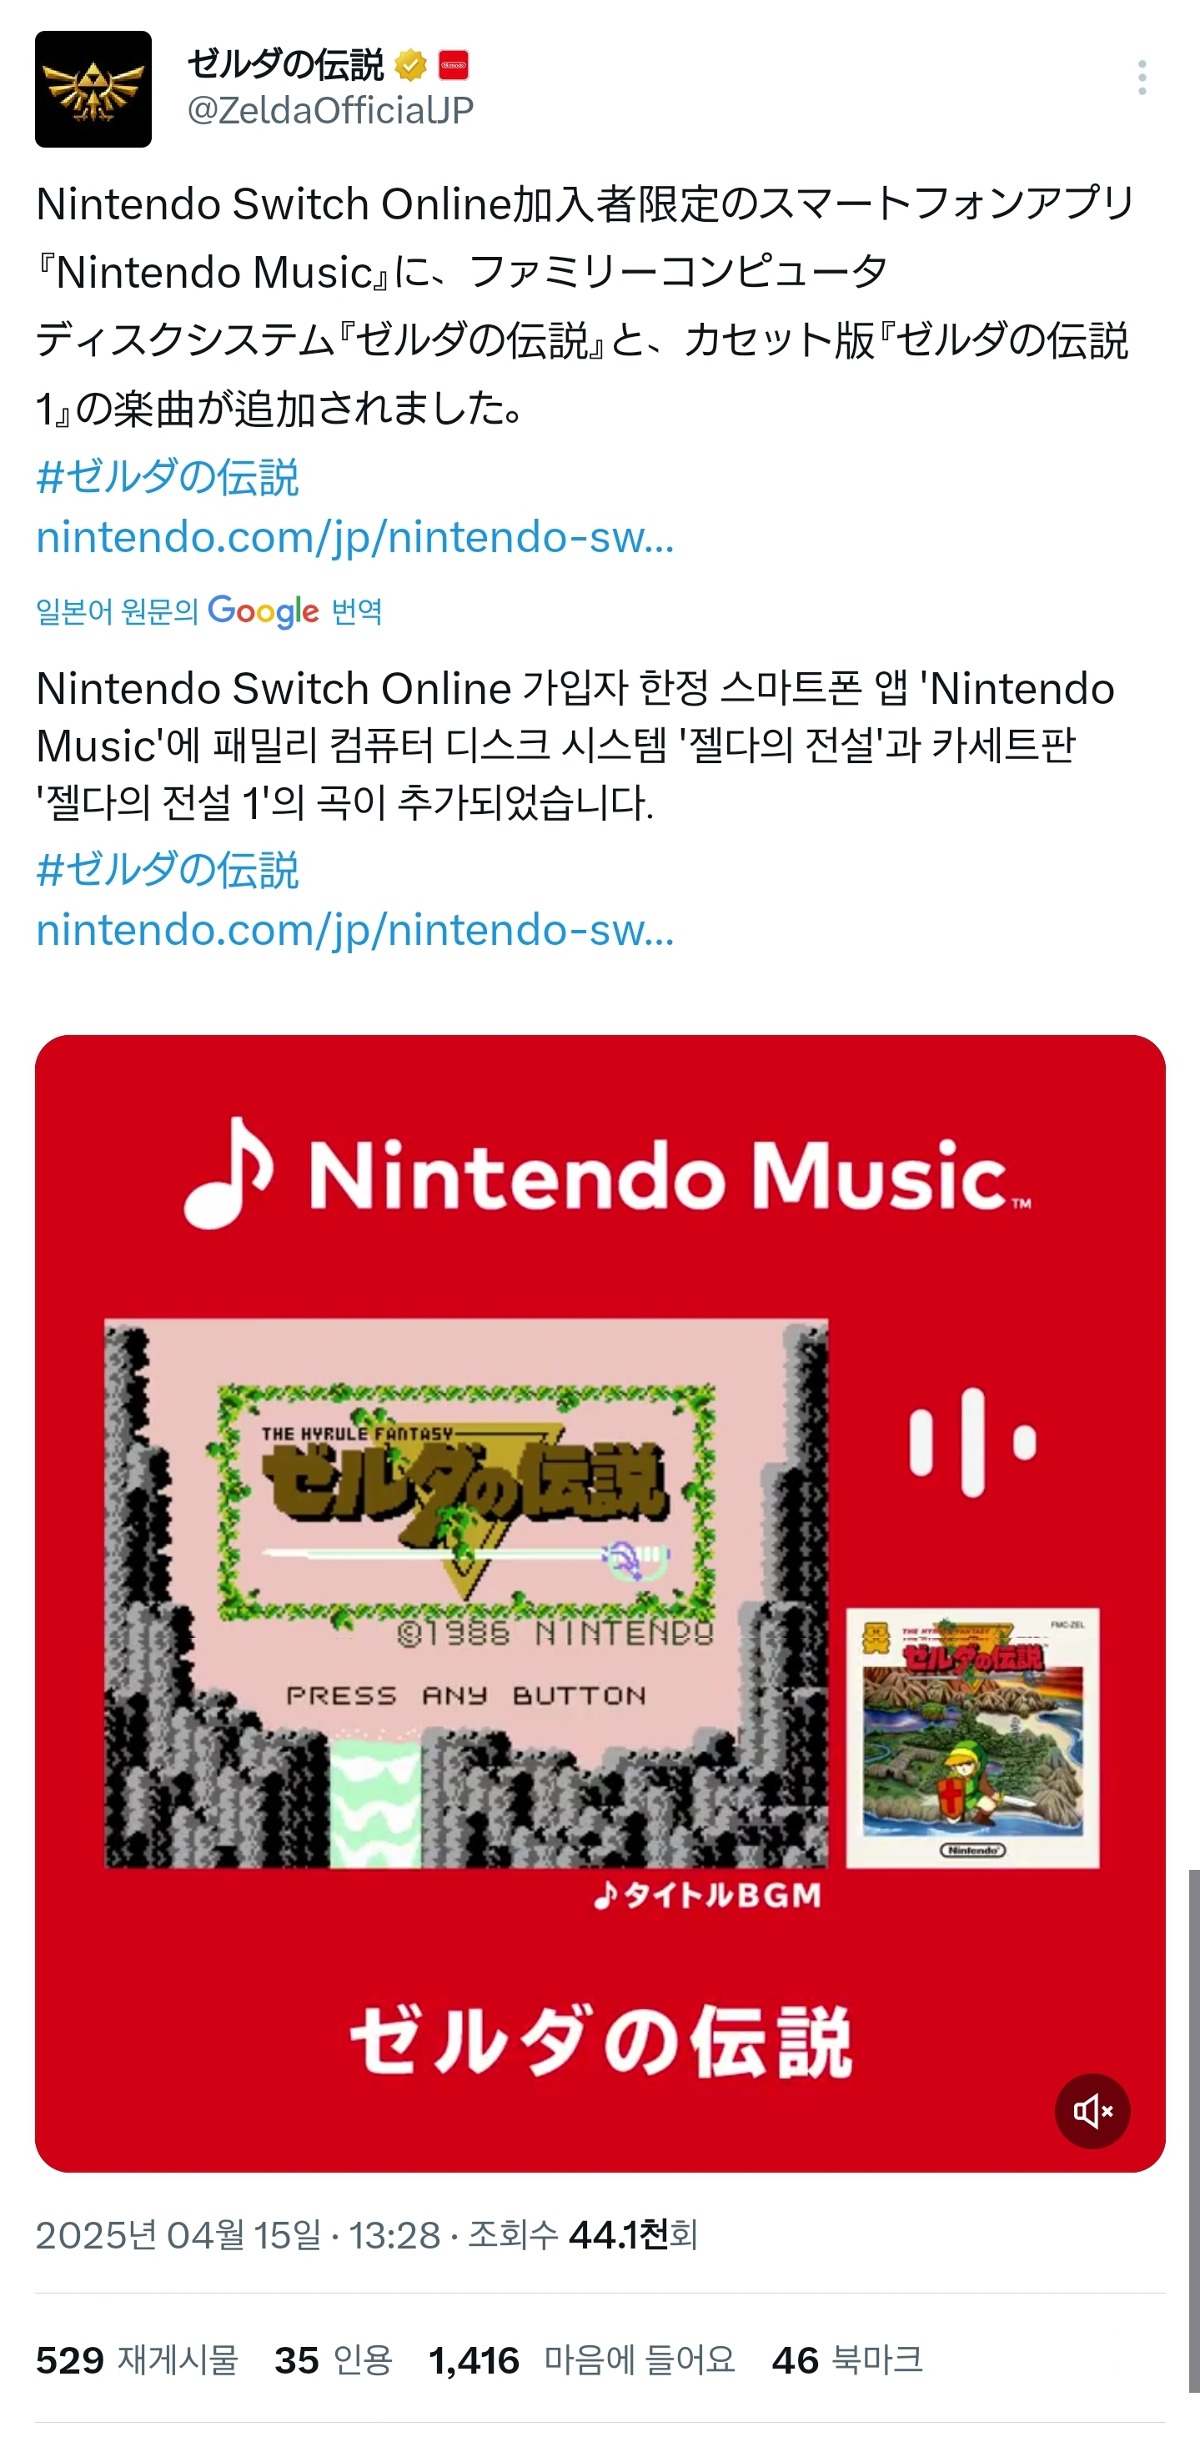Open the 46 bookmarks count
The image size is (1200, 2437).
pos(847,2360)
